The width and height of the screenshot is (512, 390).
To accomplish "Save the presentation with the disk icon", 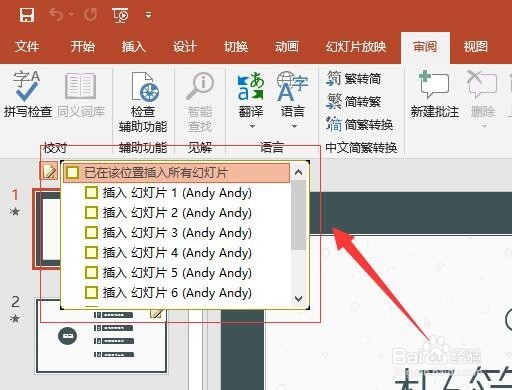I will point(27,15).
